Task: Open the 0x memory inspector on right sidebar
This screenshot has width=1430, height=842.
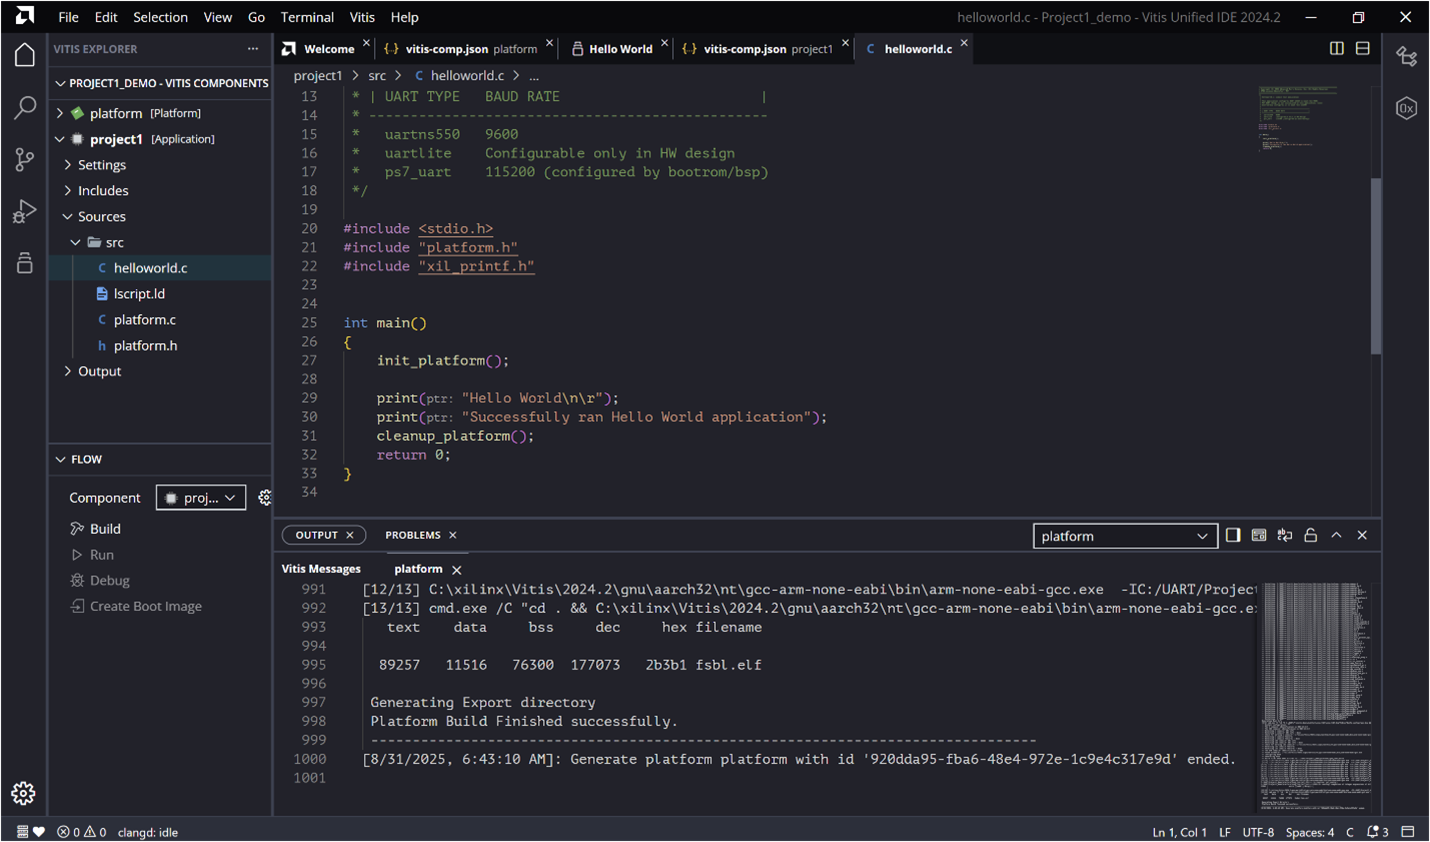Action: click(x=1407, y=108)
